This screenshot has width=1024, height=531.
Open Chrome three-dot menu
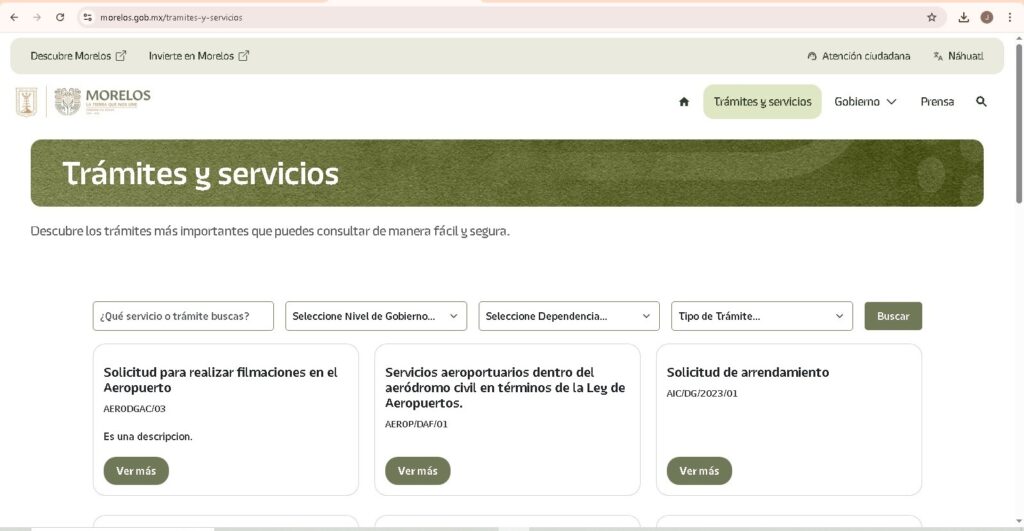point(1009,17)
